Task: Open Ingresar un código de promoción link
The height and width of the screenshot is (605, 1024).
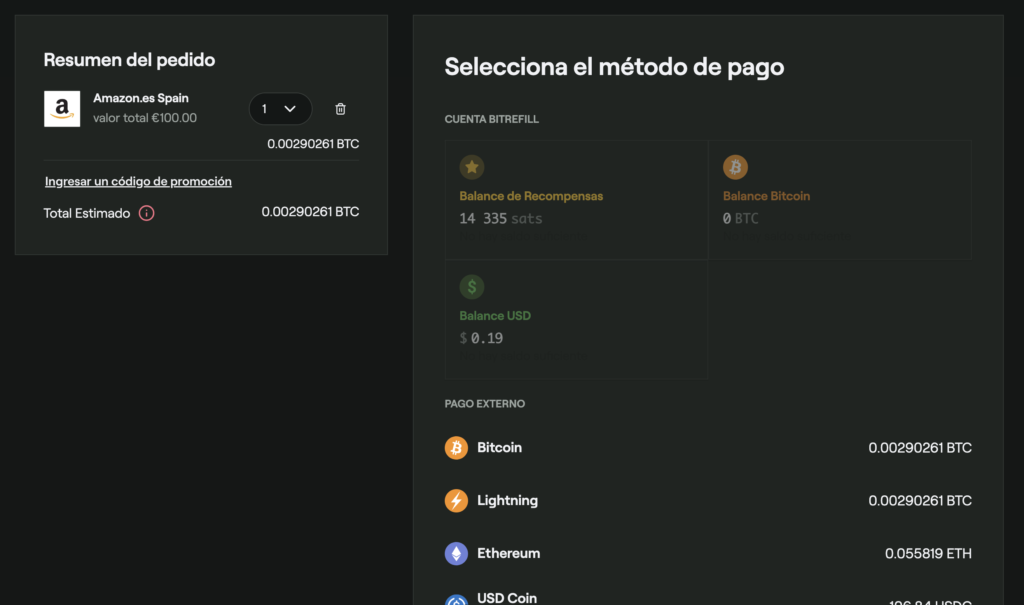Action: coord(138,181)
